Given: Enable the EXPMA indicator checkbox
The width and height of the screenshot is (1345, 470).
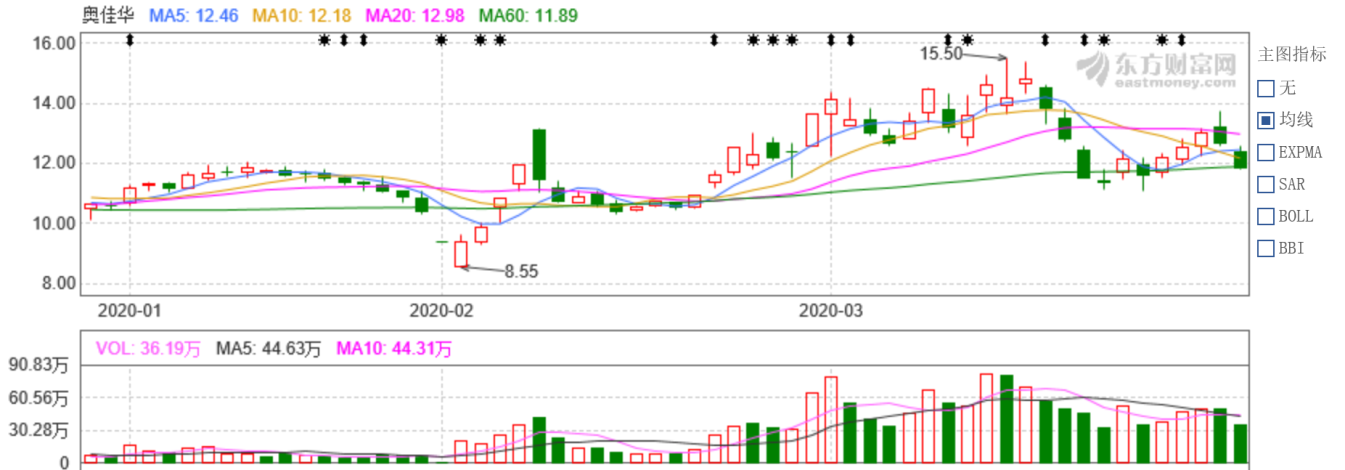Looking at the screenshot, I should [1265, 152].
